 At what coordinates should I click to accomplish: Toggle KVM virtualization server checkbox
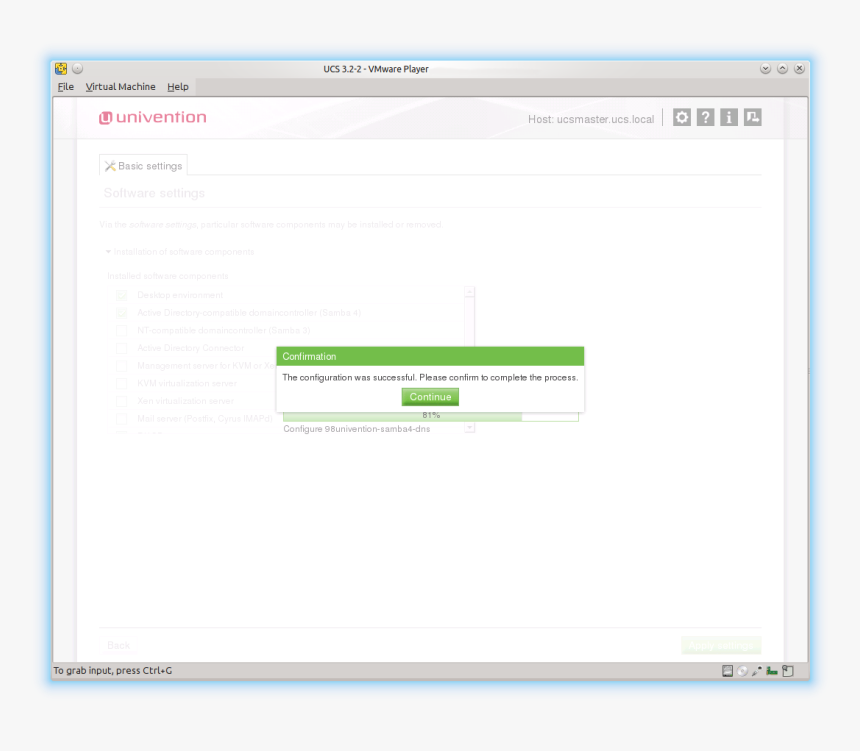click(122, 383)
